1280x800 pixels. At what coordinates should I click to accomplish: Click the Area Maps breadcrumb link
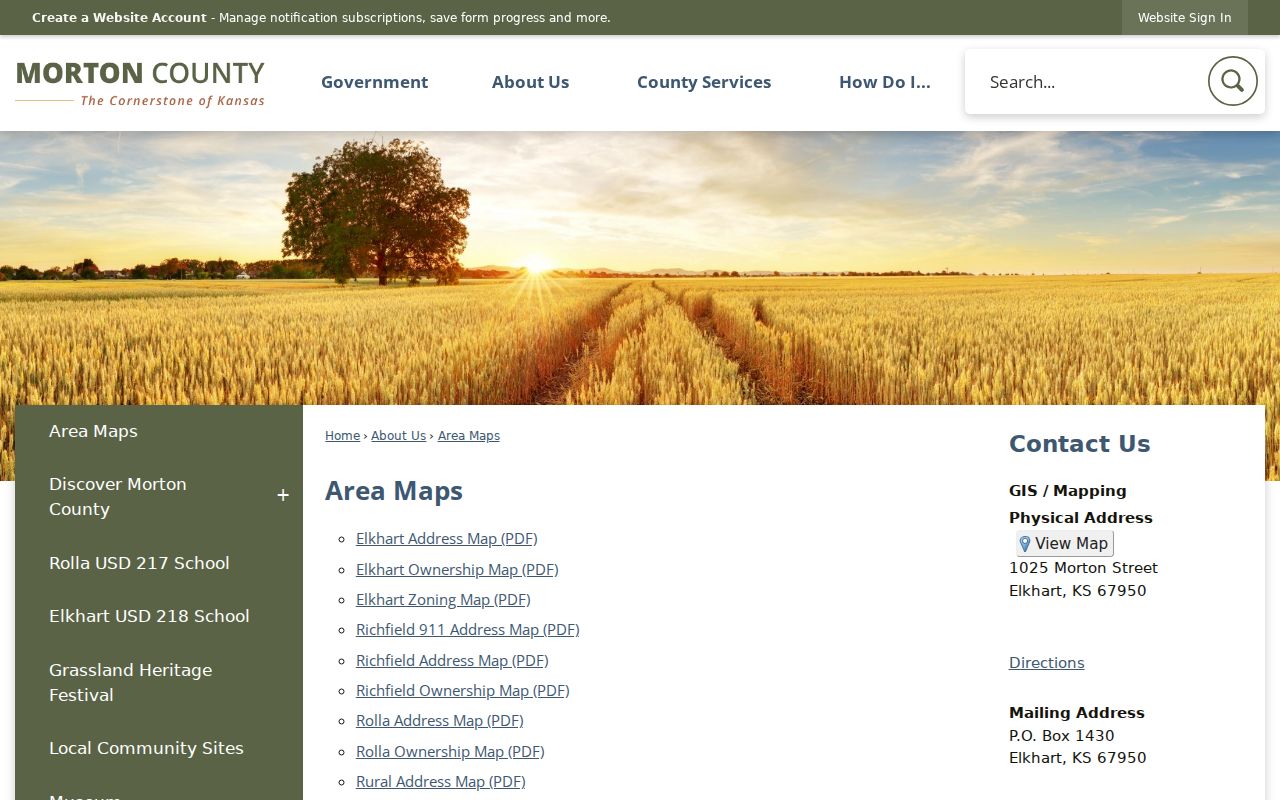(468, 436)
